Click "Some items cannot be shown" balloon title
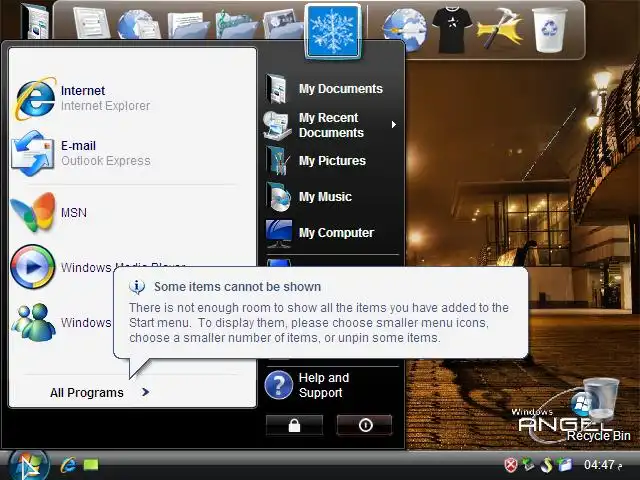This screenshot has height=480, width=640. (237, 287)
